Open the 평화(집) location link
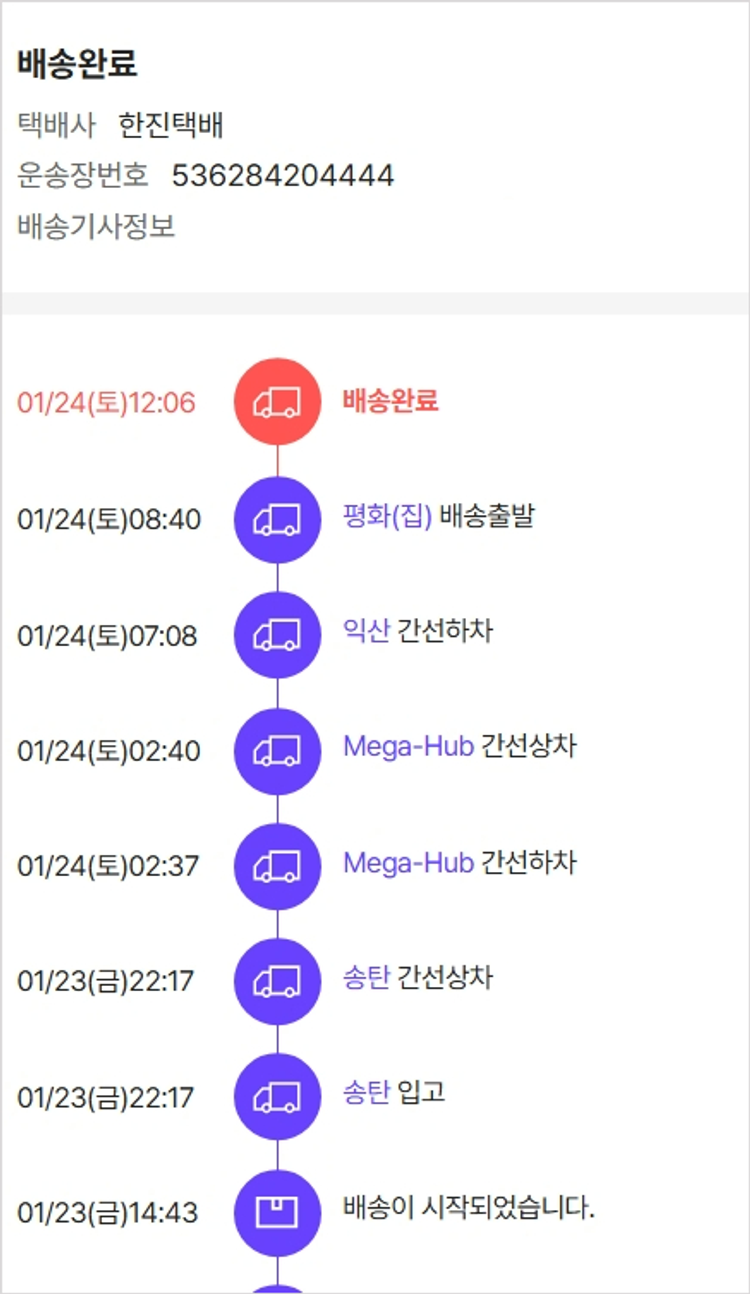Screen dimensions: 750x1294 coord(387,516)
